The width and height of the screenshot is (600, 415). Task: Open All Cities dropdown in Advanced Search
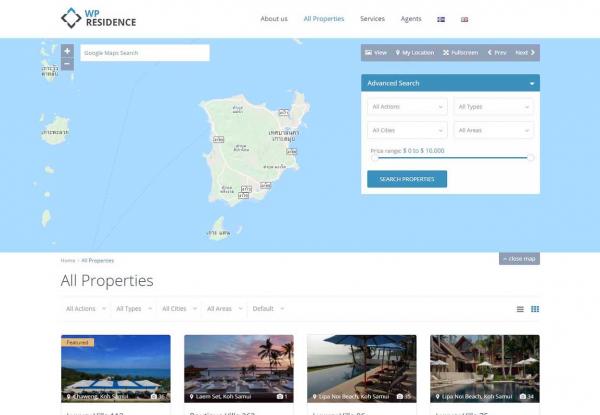pyautogui.click(x=407, y=130)
